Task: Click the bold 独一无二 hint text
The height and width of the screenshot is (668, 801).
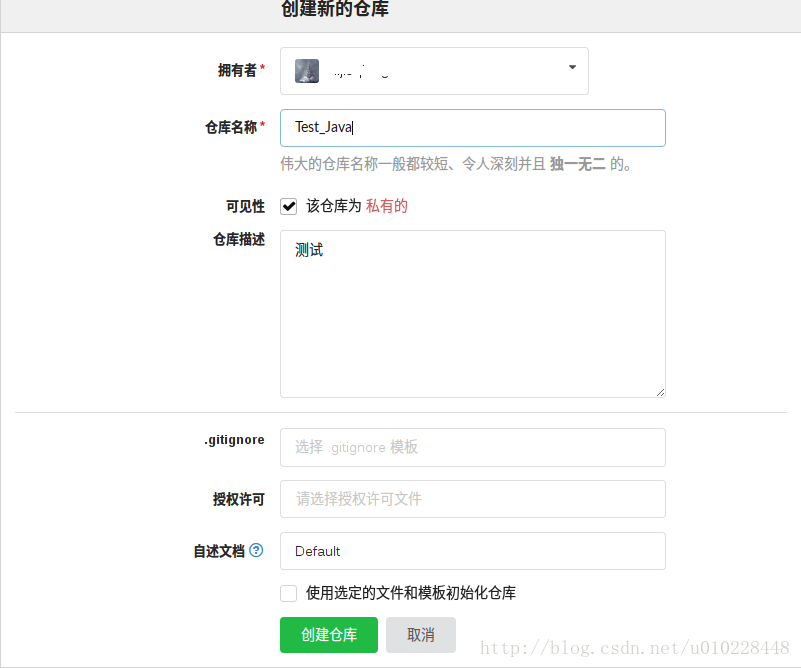Action: 578,164
